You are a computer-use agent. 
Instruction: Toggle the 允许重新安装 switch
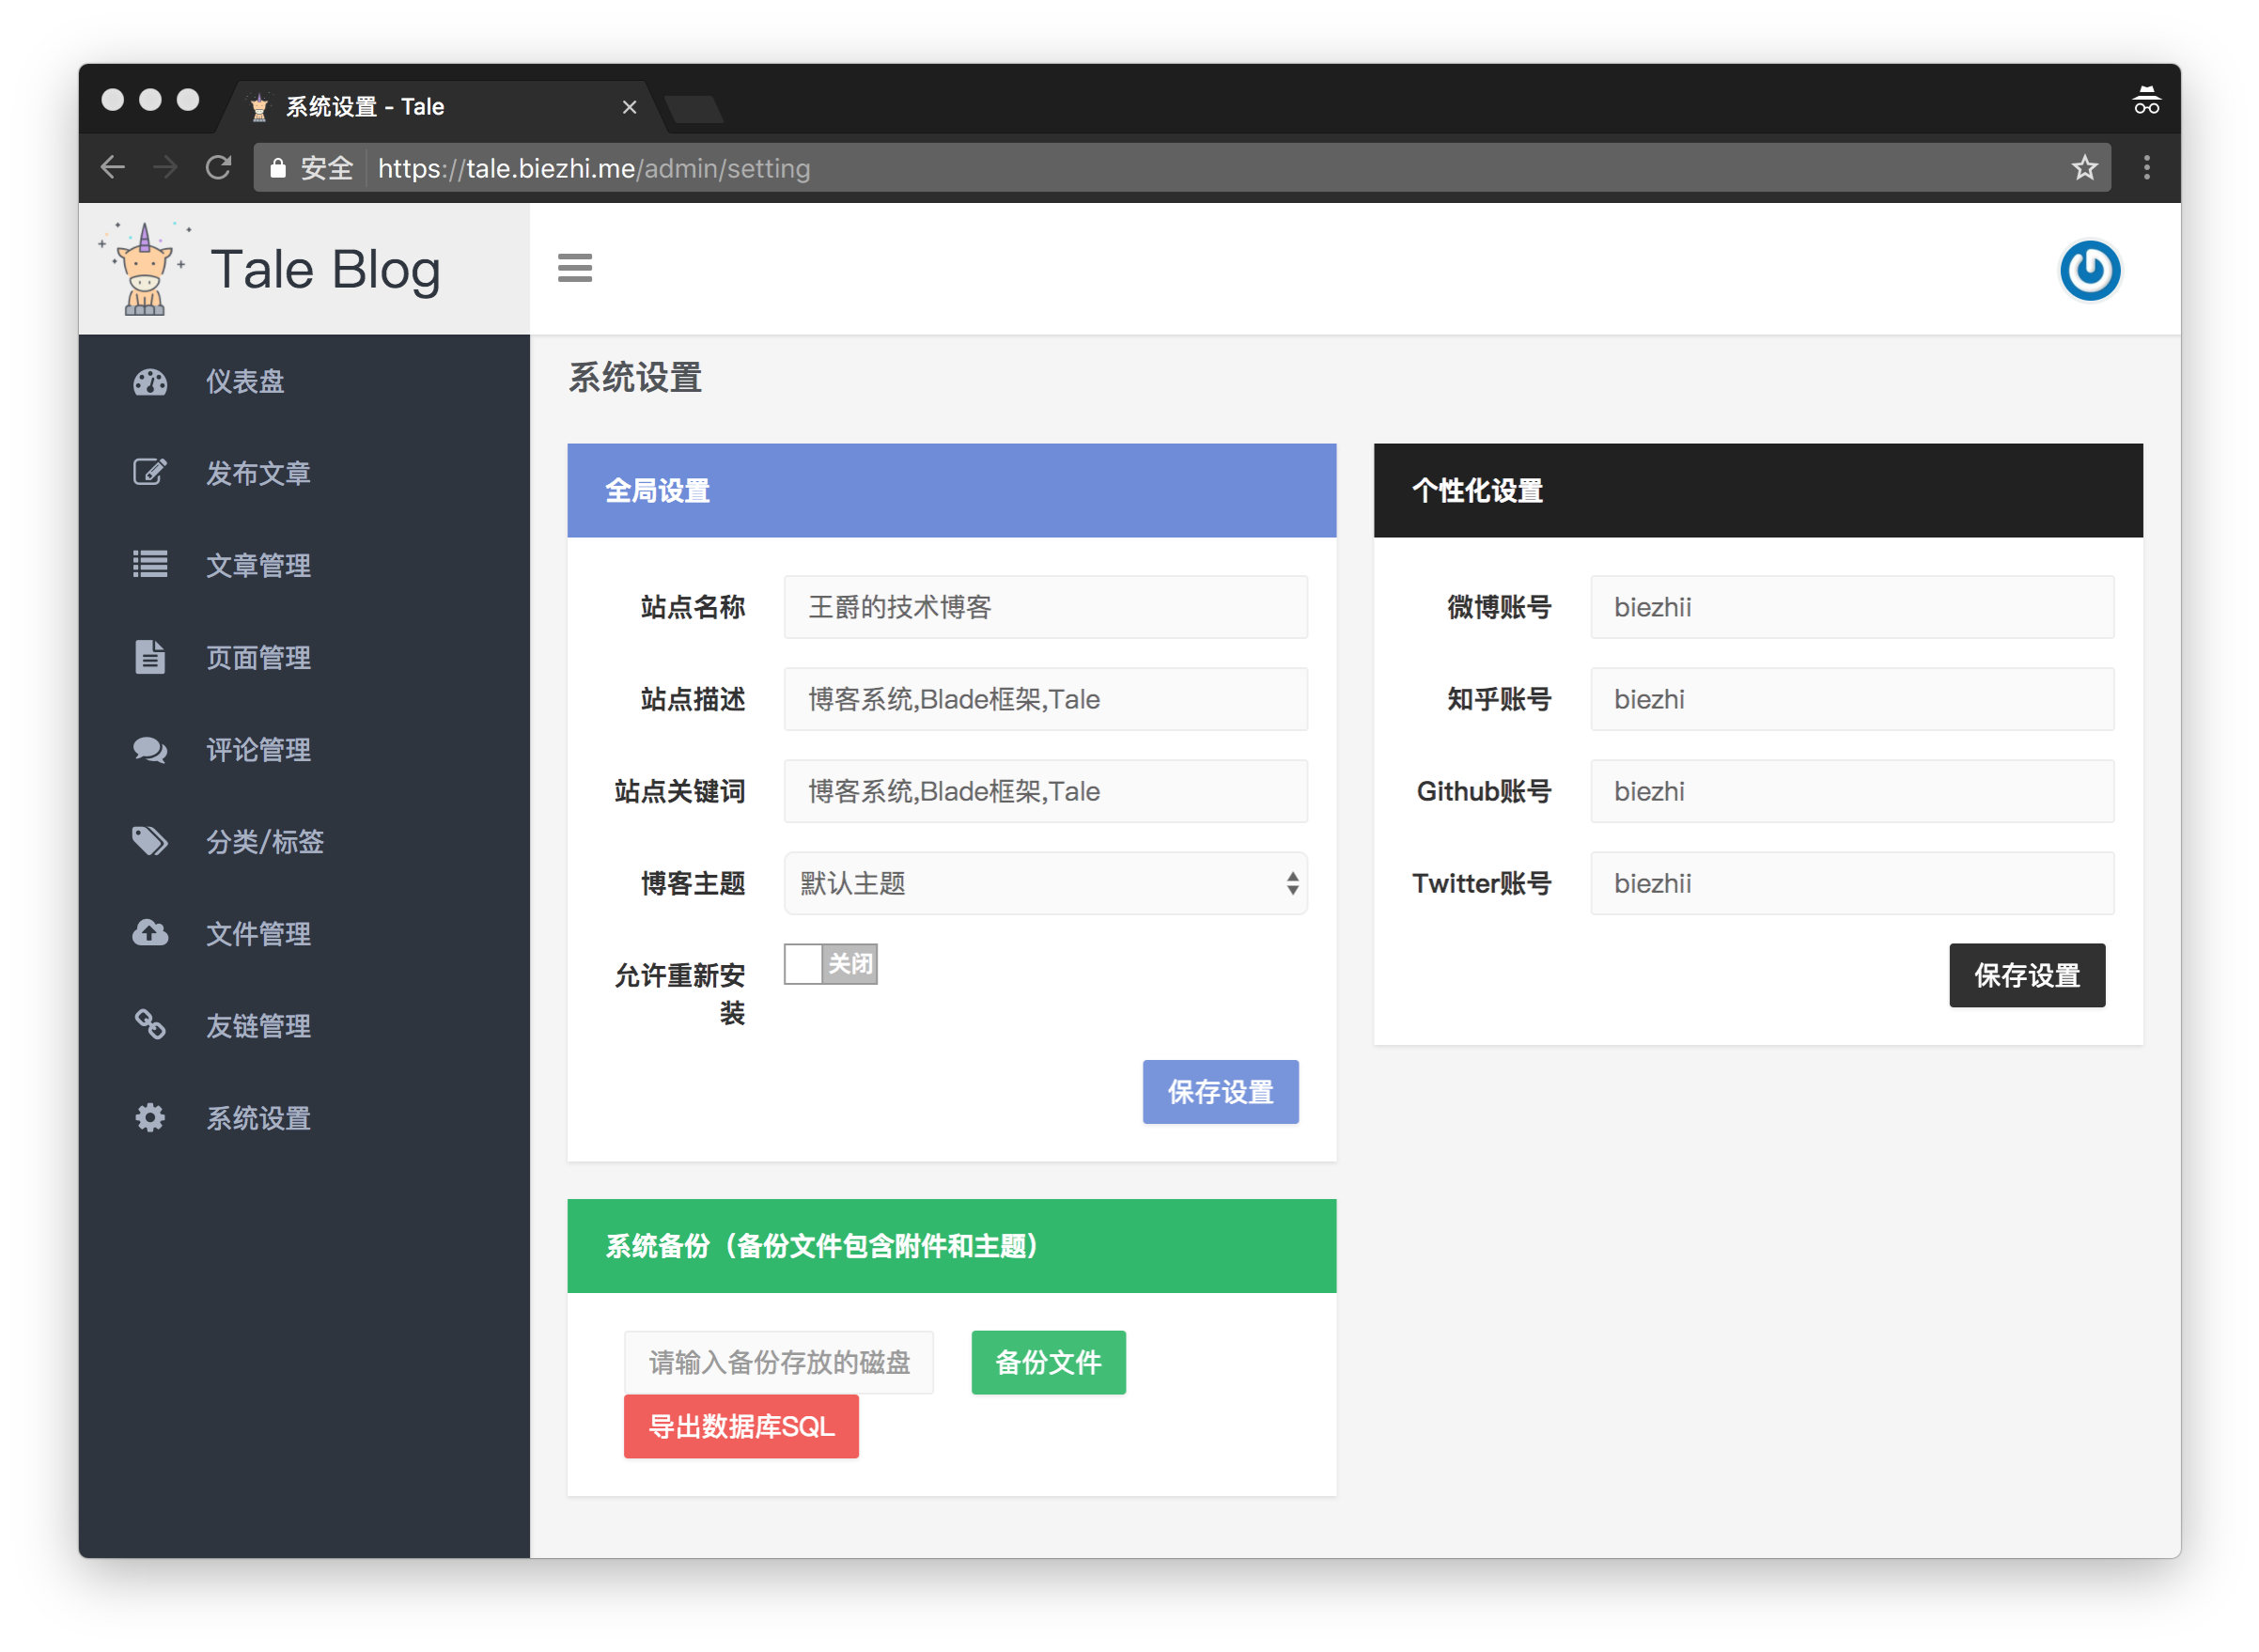(x=830, y=964)
